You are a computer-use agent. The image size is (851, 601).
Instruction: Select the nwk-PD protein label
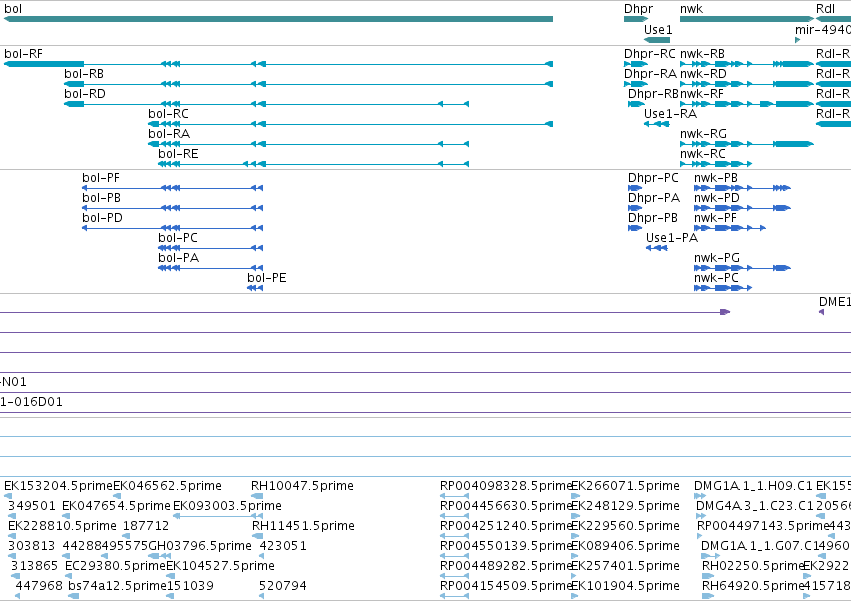click(717, 198)
